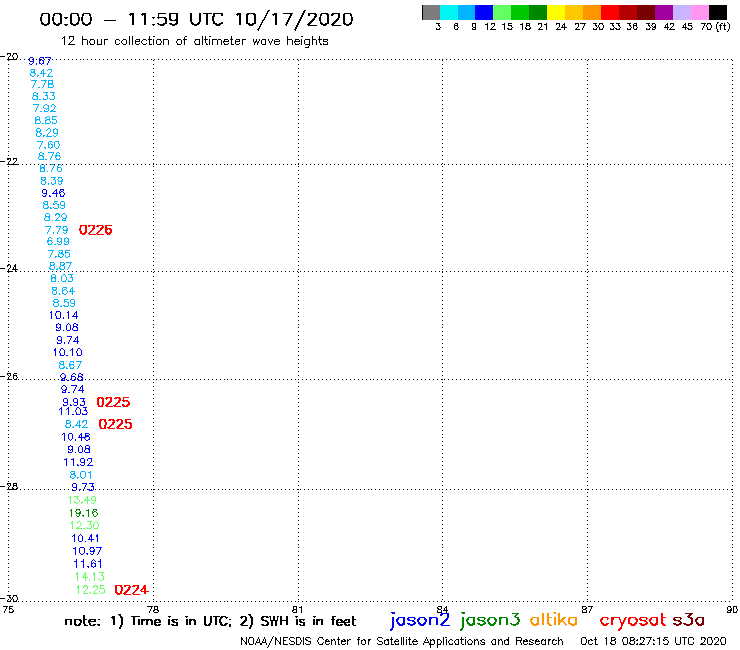Viewport: 740px width, 650px height.
Task: Click the yellow swatch in the color legend
Action: point(556,12)
